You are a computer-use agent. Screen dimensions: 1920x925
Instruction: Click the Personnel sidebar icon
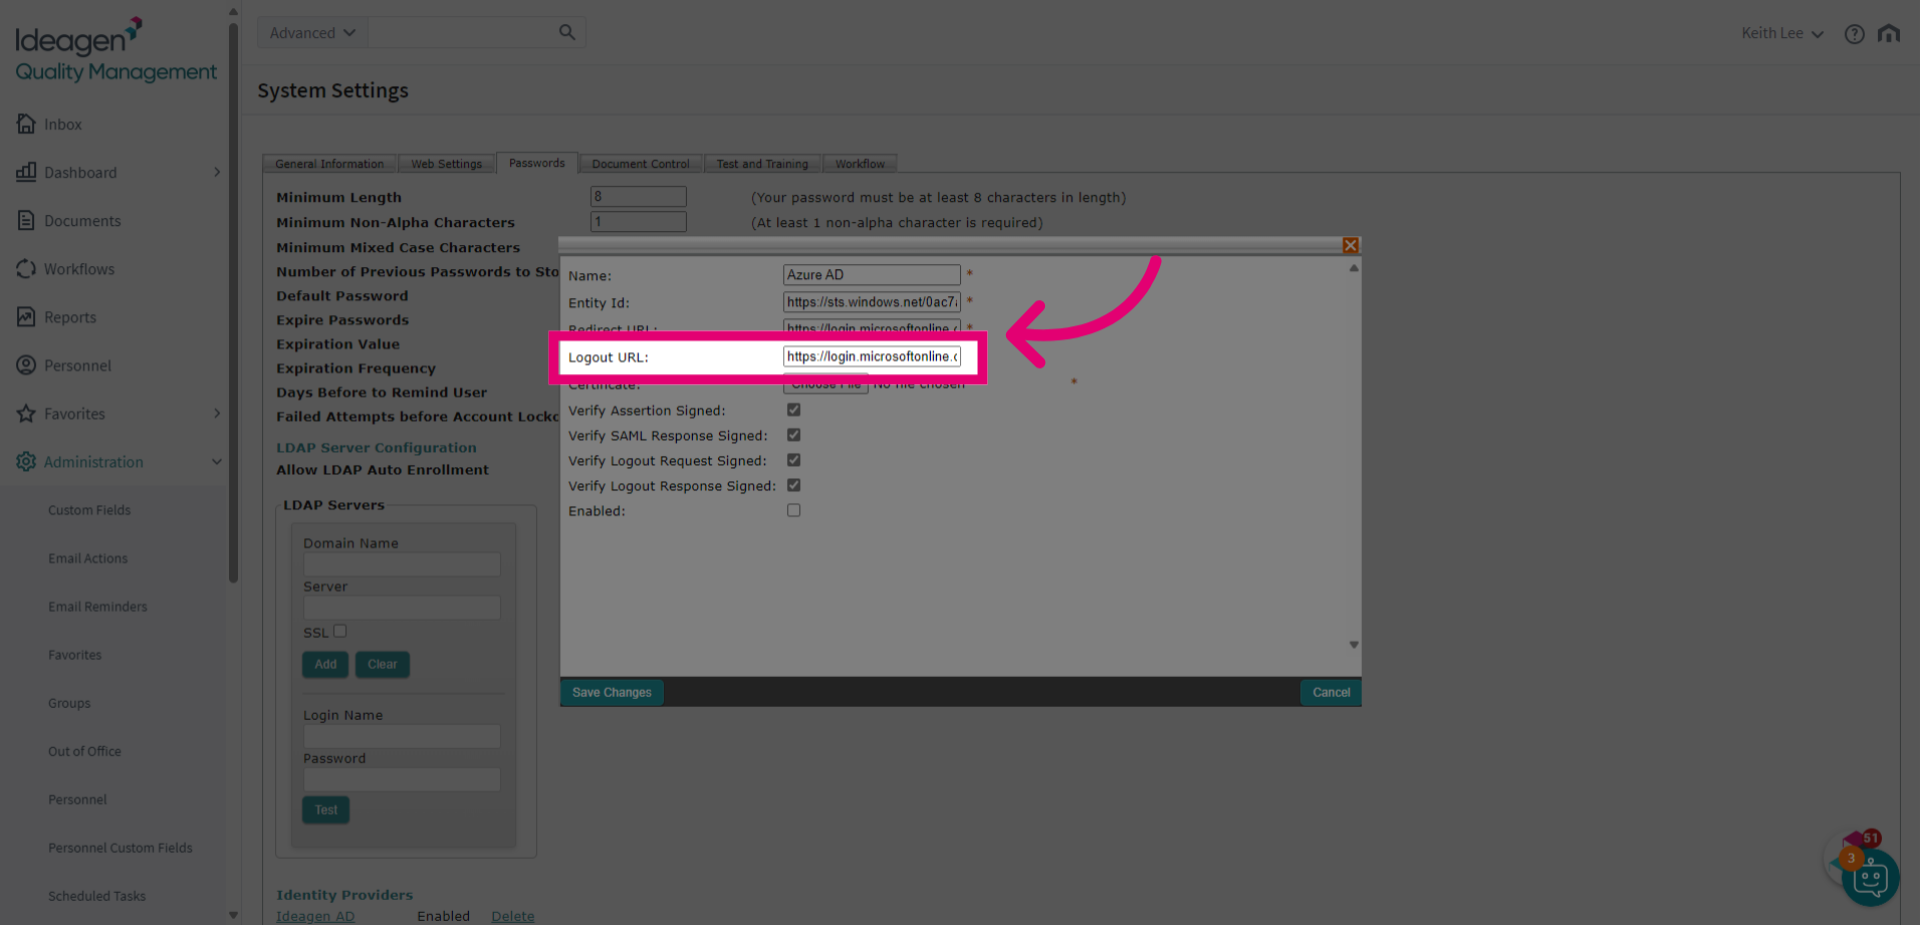(26, 365)
